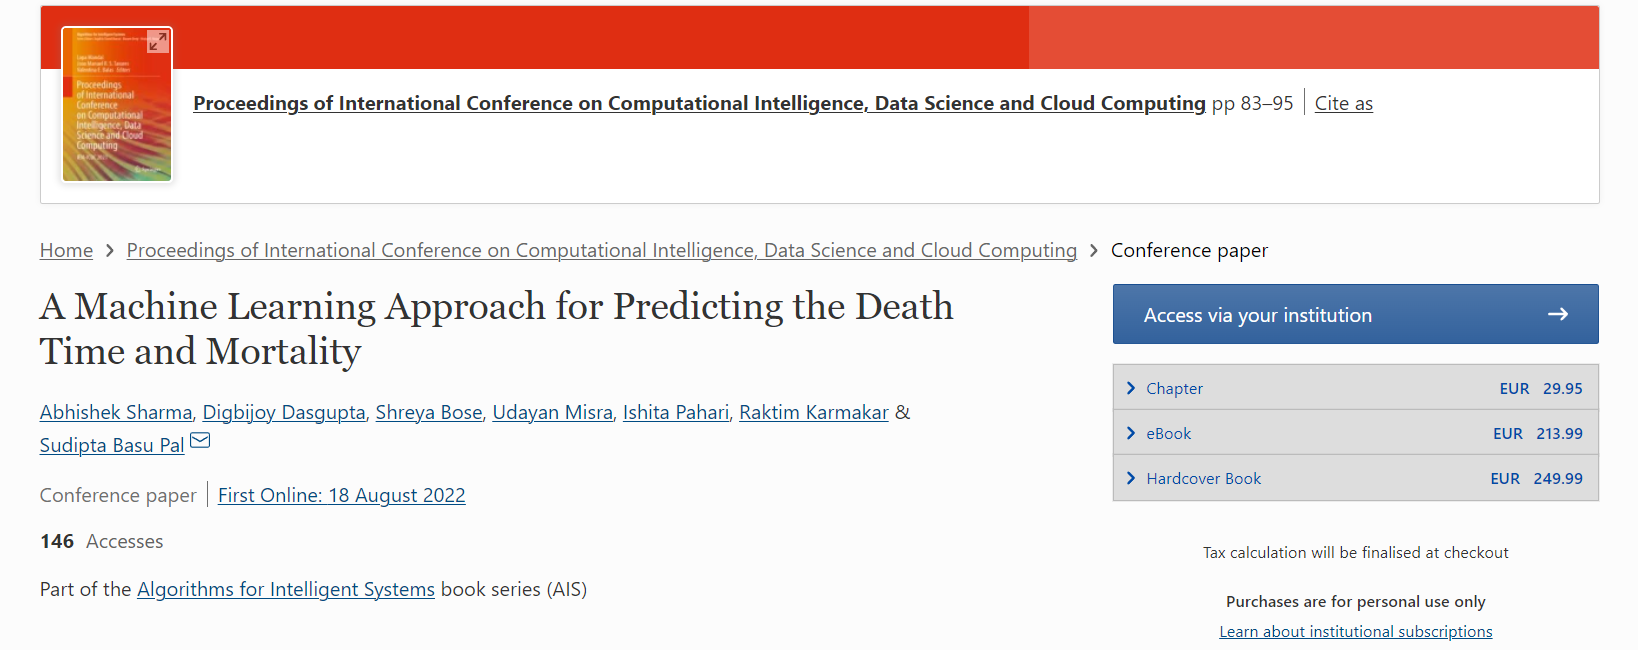
Task: Open author Abhishek Sharma's profile
Action: click(116, 412)
